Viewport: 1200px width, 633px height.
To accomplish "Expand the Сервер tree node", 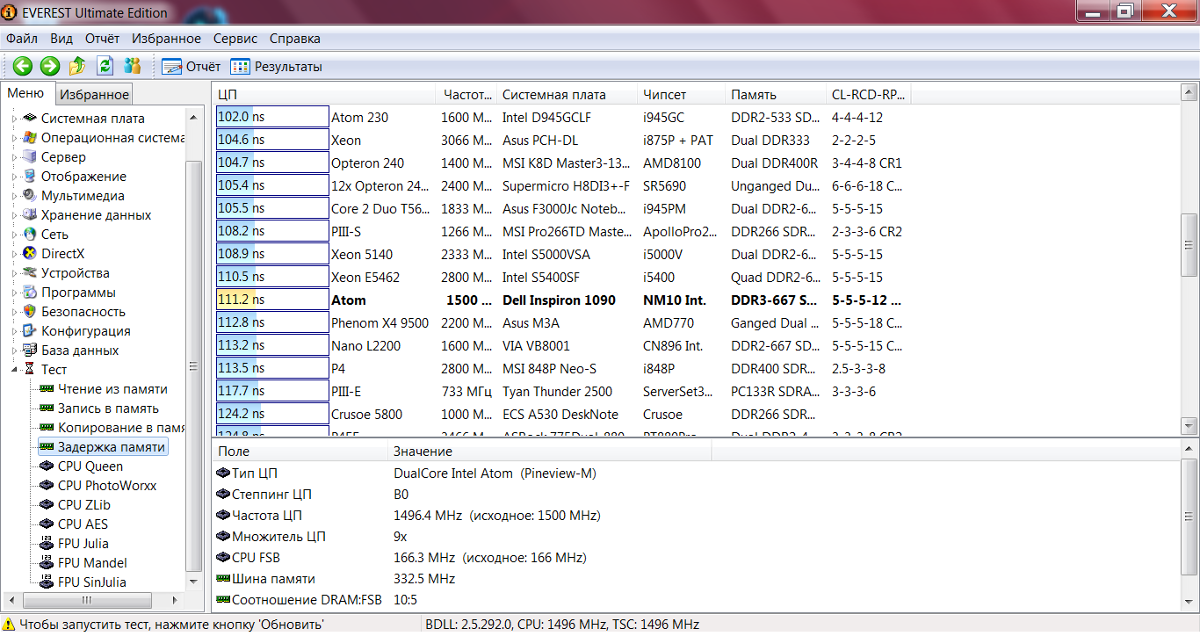I will (15, 157).
